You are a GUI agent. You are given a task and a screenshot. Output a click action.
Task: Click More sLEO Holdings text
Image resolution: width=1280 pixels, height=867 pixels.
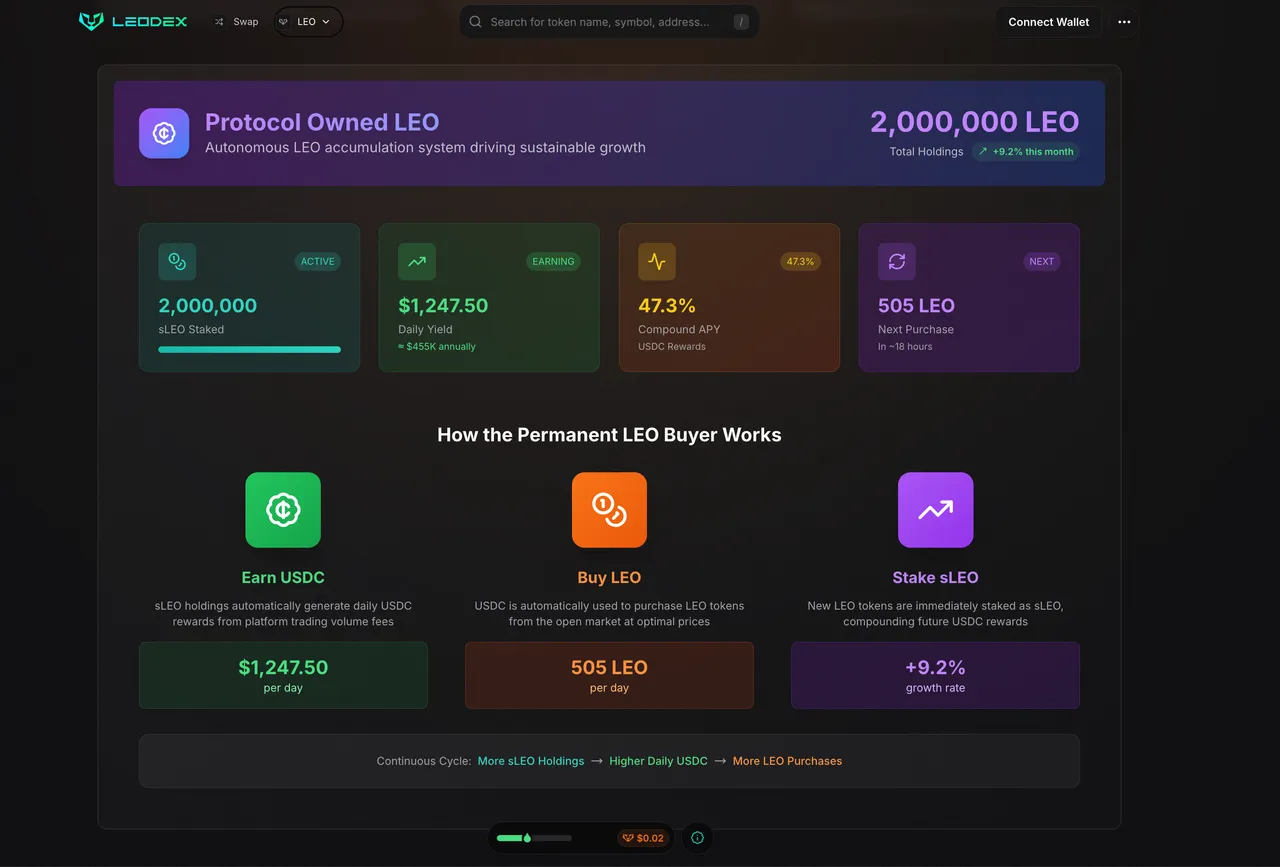(531, 761)
